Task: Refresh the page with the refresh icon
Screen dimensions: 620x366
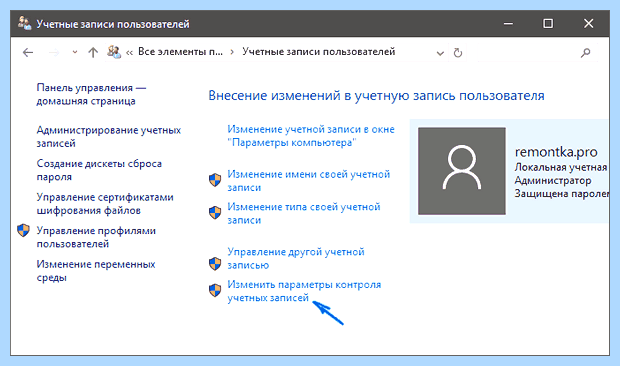Action: [457, 53]
